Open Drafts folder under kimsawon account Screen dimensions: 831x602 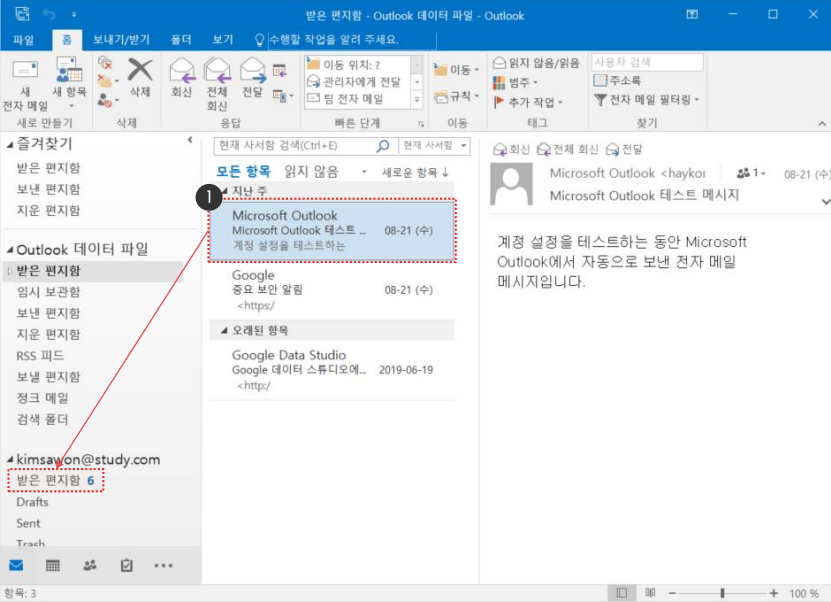click(x=32, y=502)
